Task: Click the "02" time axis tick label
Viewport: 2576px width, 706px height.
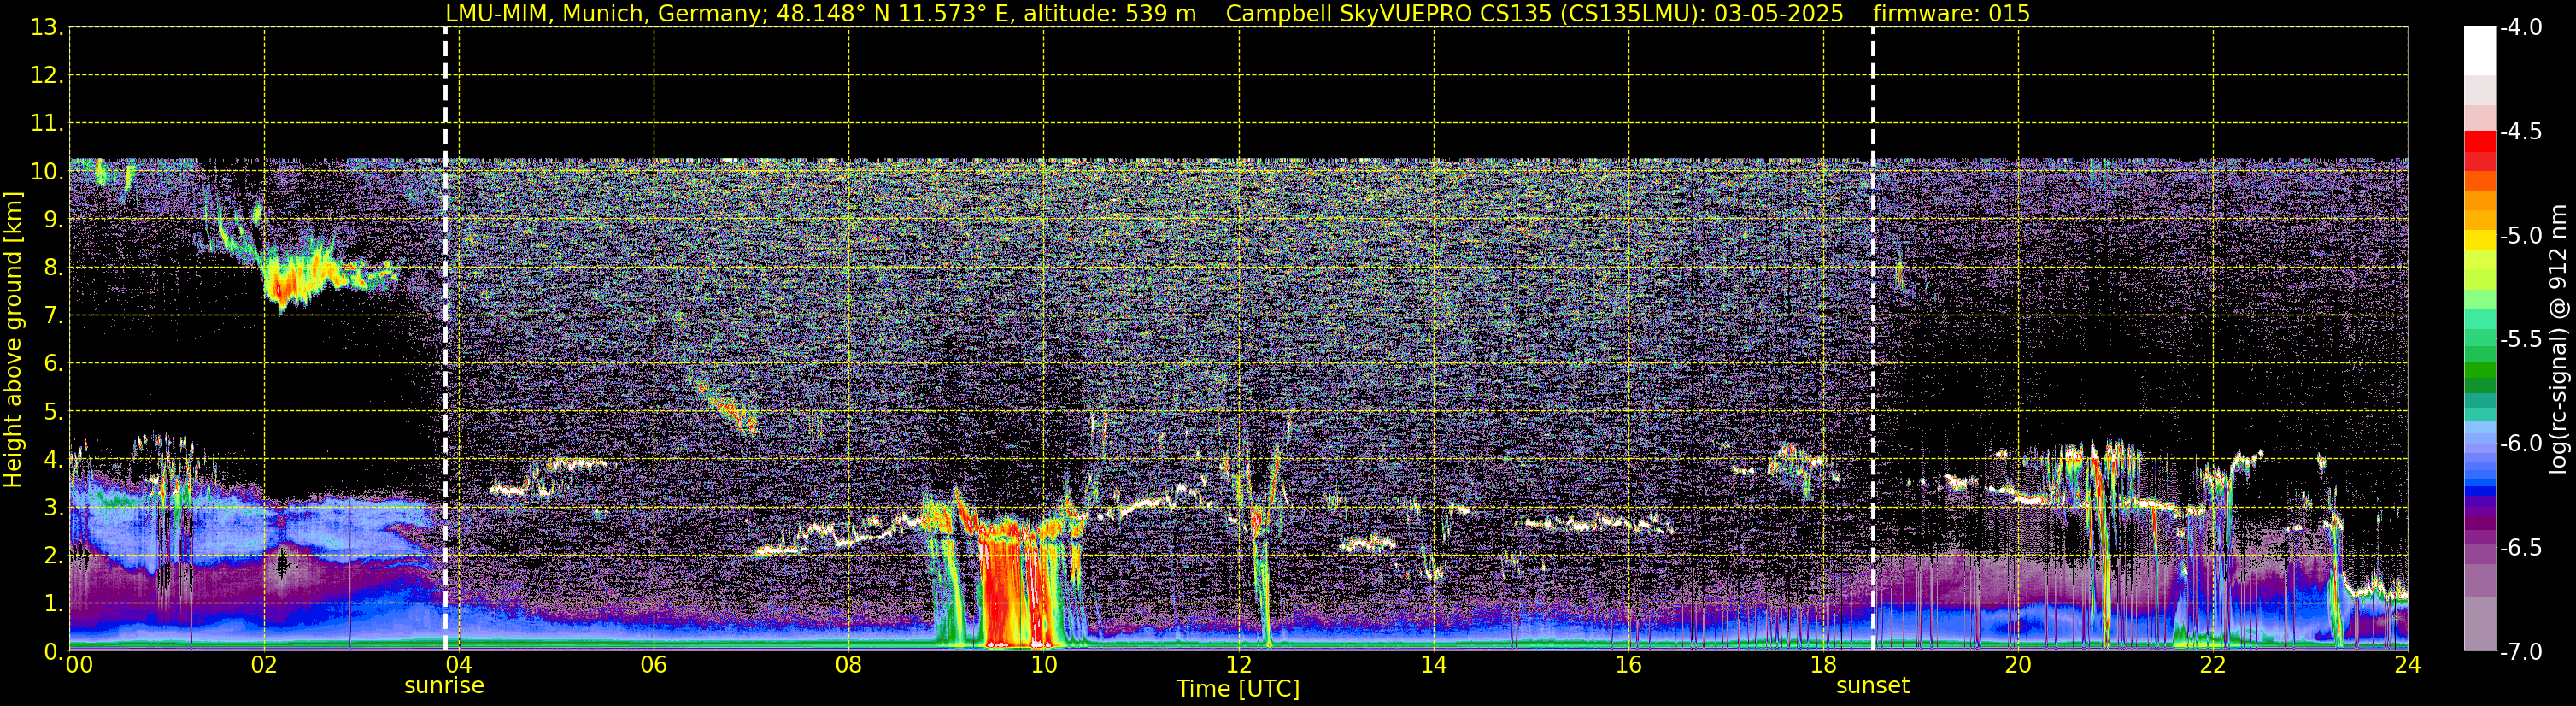Action: (264, 666)
